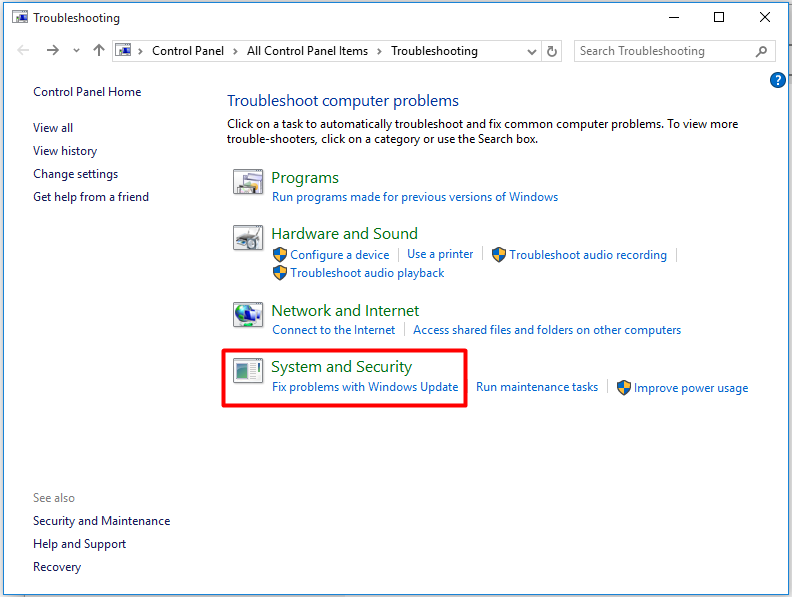This screenshot has height=597, width=792.
Task: Click the shield icon beside Configure a device
Action: [280, 255]
